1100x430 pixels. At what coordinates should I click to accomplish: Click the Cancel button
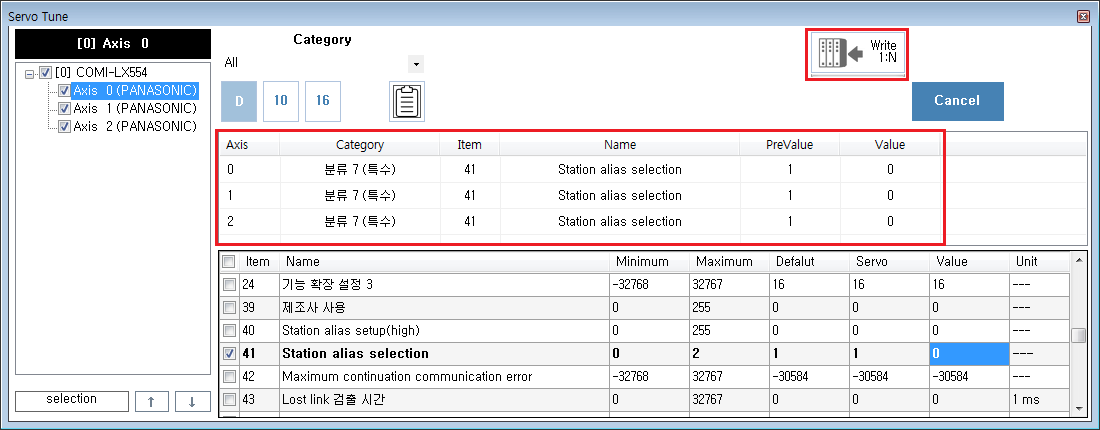[x=957, y=101]
